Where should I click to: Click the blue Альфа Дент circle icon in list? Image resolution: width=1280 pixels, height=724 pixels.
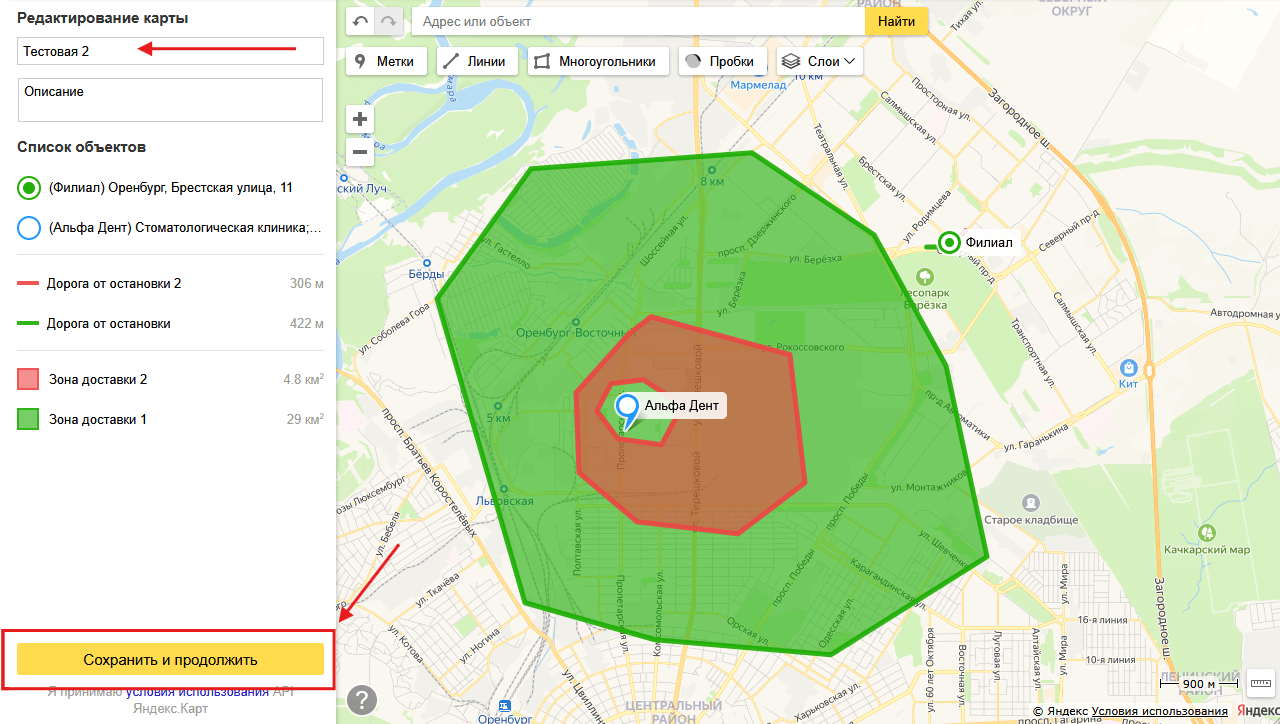pos(29,228)
